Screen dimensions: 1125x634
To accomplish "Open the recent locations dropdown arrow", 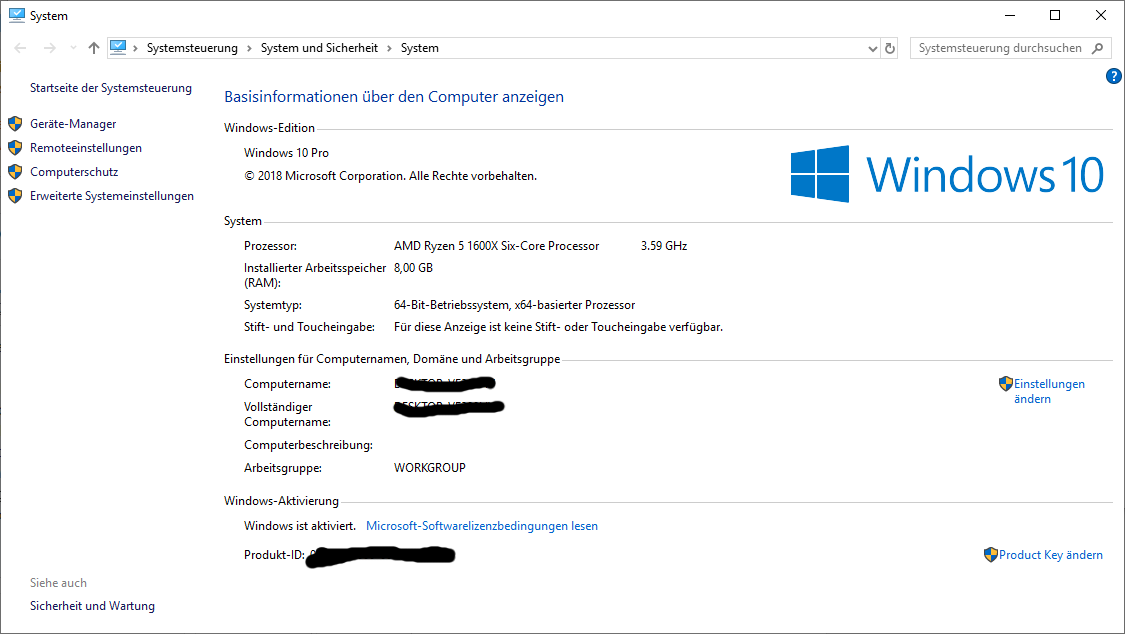I will click(x=72, y=48).
